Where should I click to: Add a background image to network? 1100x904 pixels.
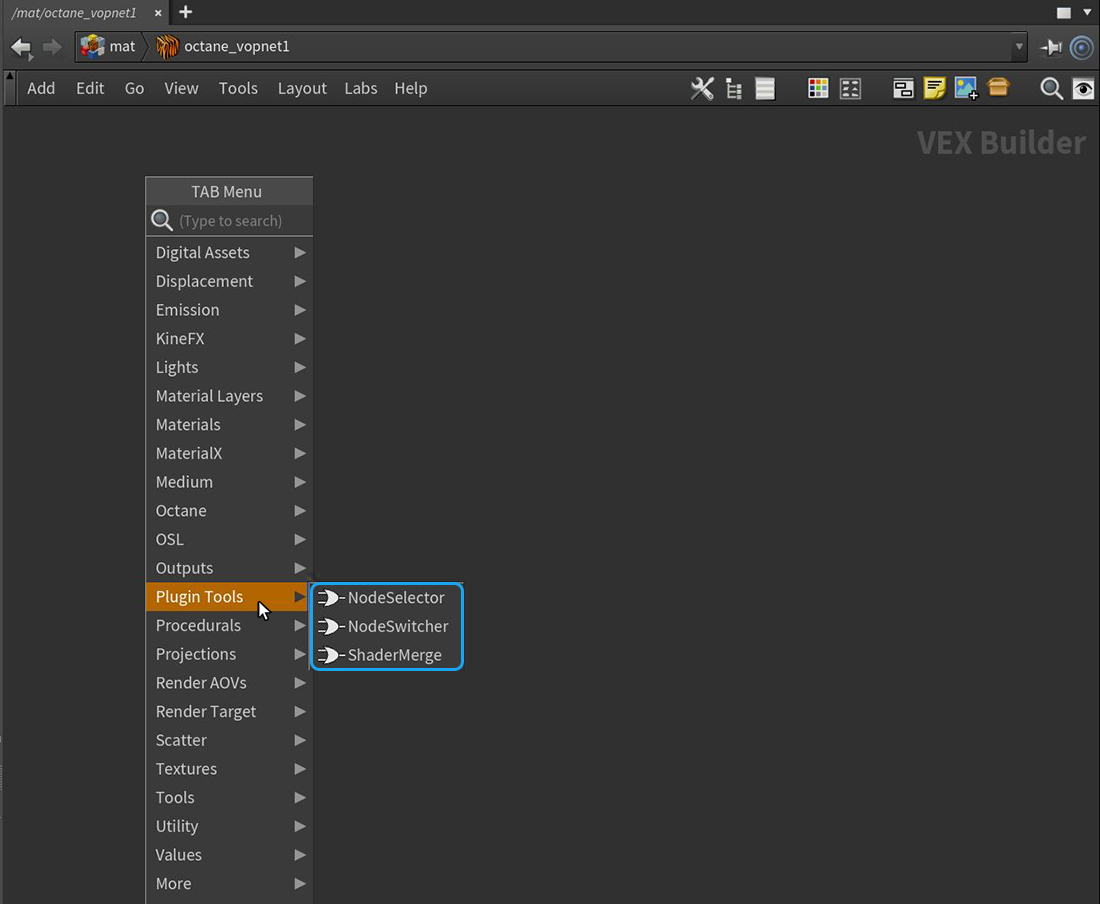point(966,89)
